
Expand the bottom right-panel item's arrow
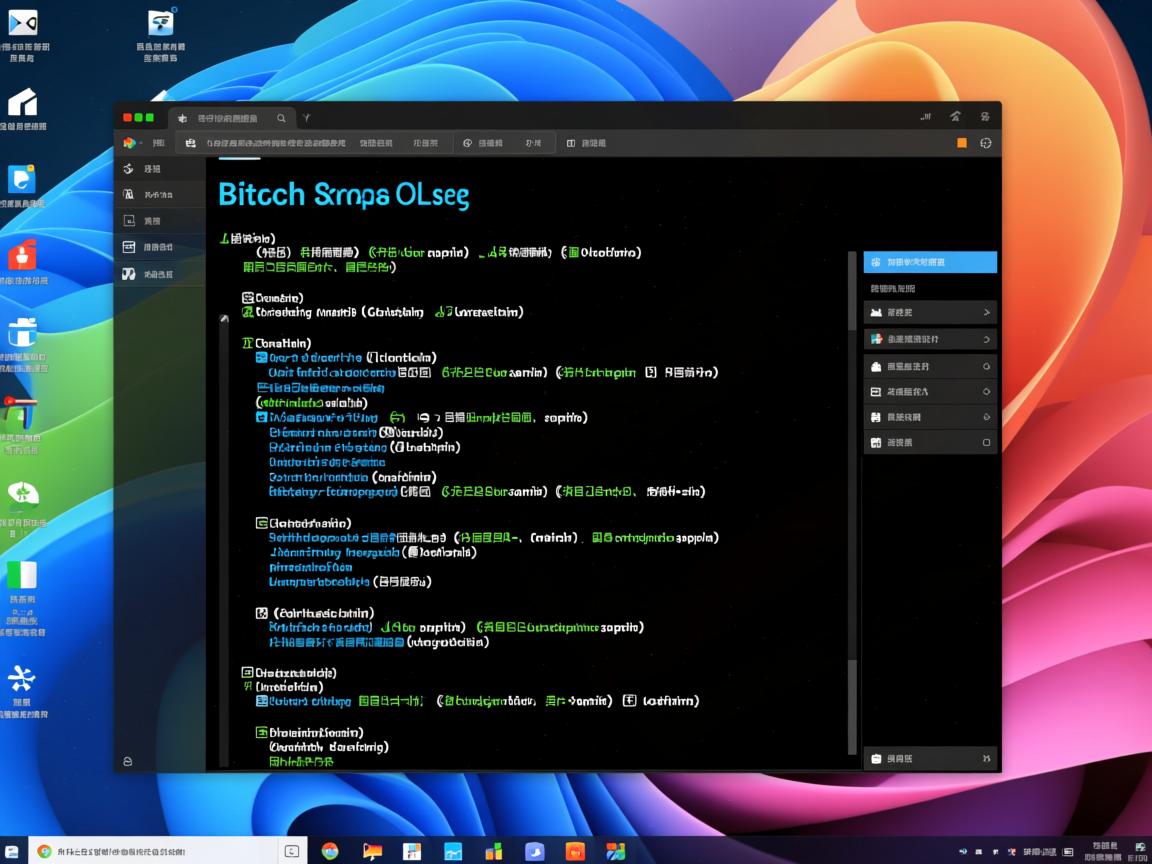(986, 759)
